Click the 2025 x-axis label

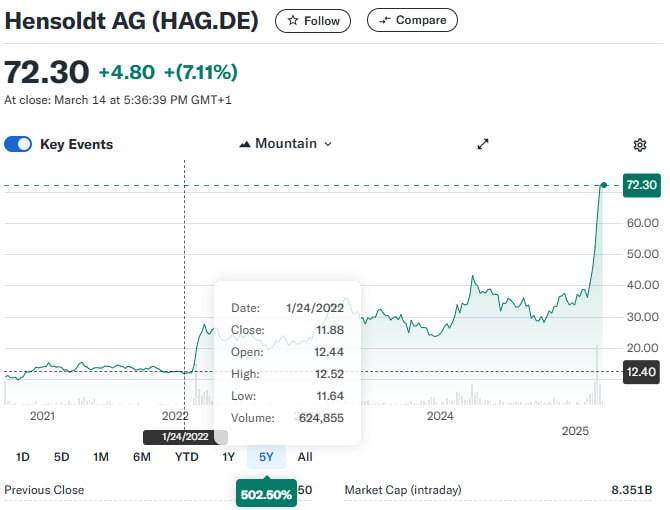tap(575, 431)
